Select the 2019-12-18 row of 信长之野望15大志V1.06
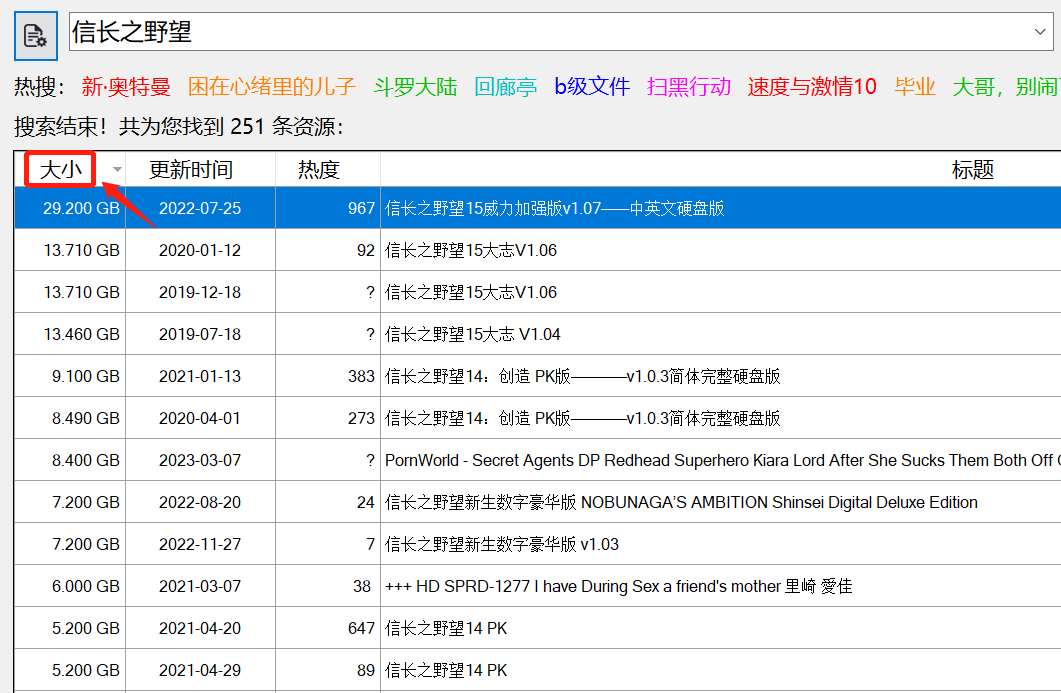This screenshot has height=693, width=1061. pyautogui.click(x=538, y=292)
